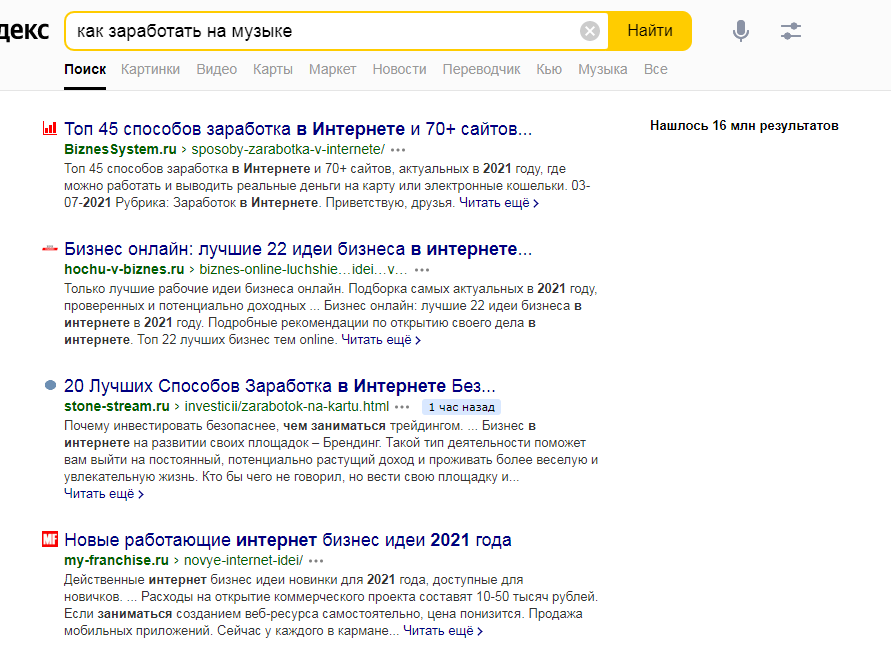
Task: Open the Кью tab
Action: tap(549, 69)
